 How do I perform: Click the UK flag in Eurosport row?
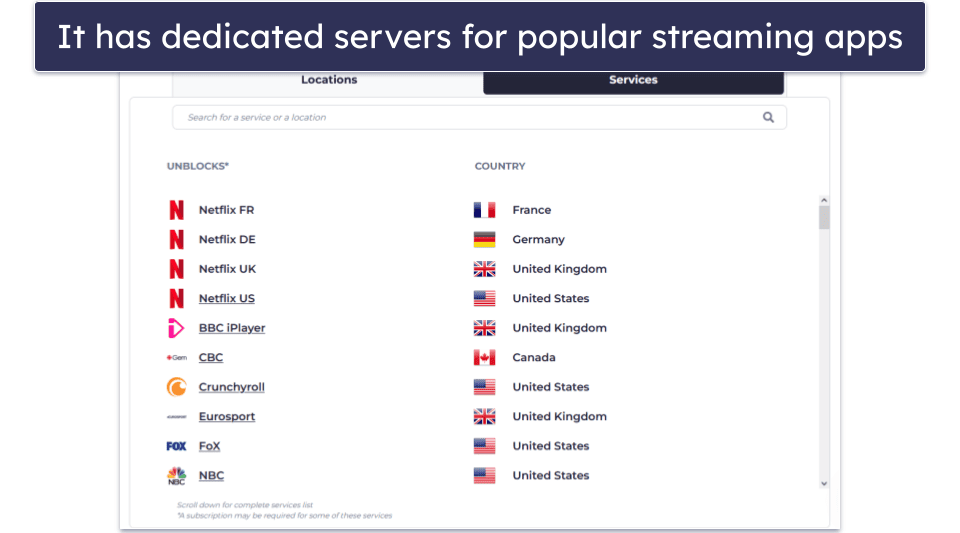click(484, 416)
